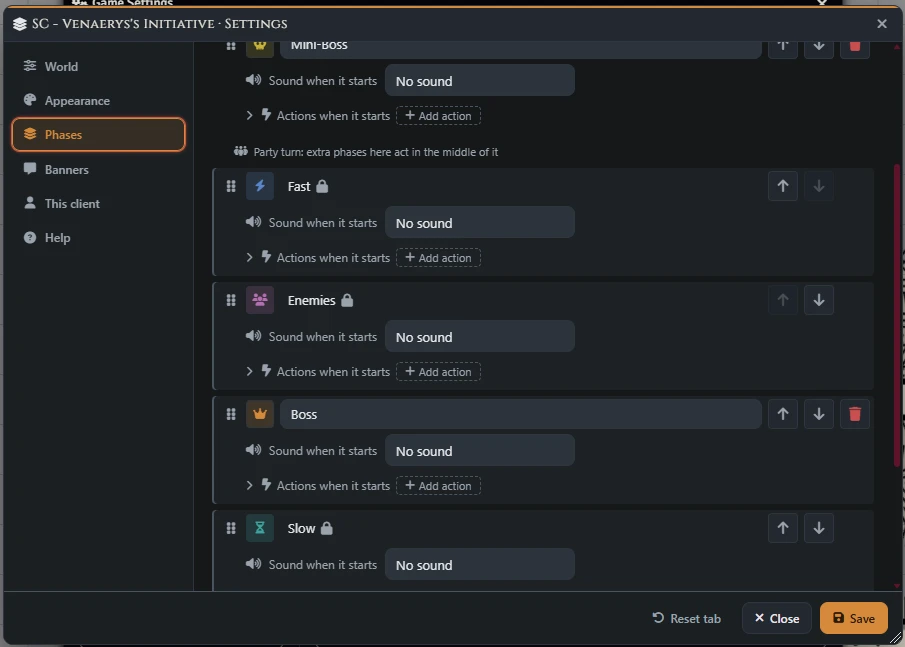Delete the Boss phase
Viewport: 905px width, 647px height.
click(x=855, y=414)
